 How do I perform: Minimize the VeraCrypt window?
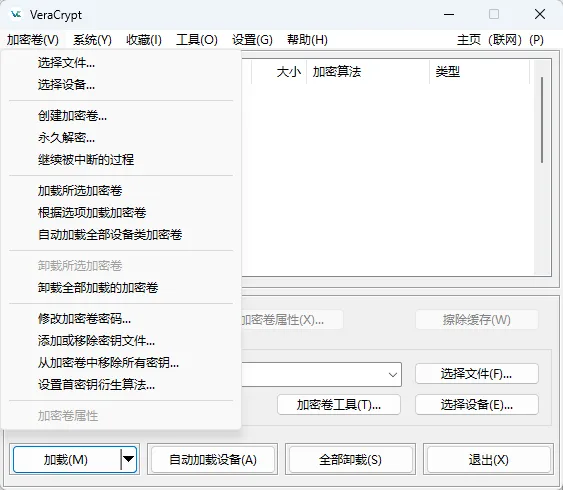click(x=449, y=14)
